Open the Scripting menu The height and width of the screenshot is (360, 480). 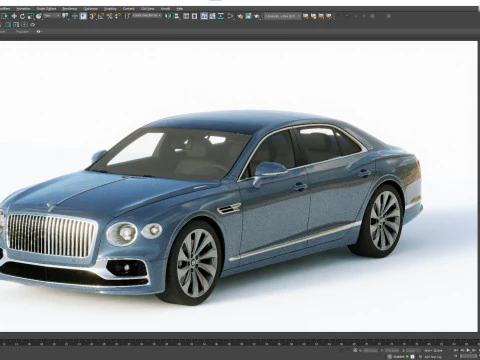110,9
